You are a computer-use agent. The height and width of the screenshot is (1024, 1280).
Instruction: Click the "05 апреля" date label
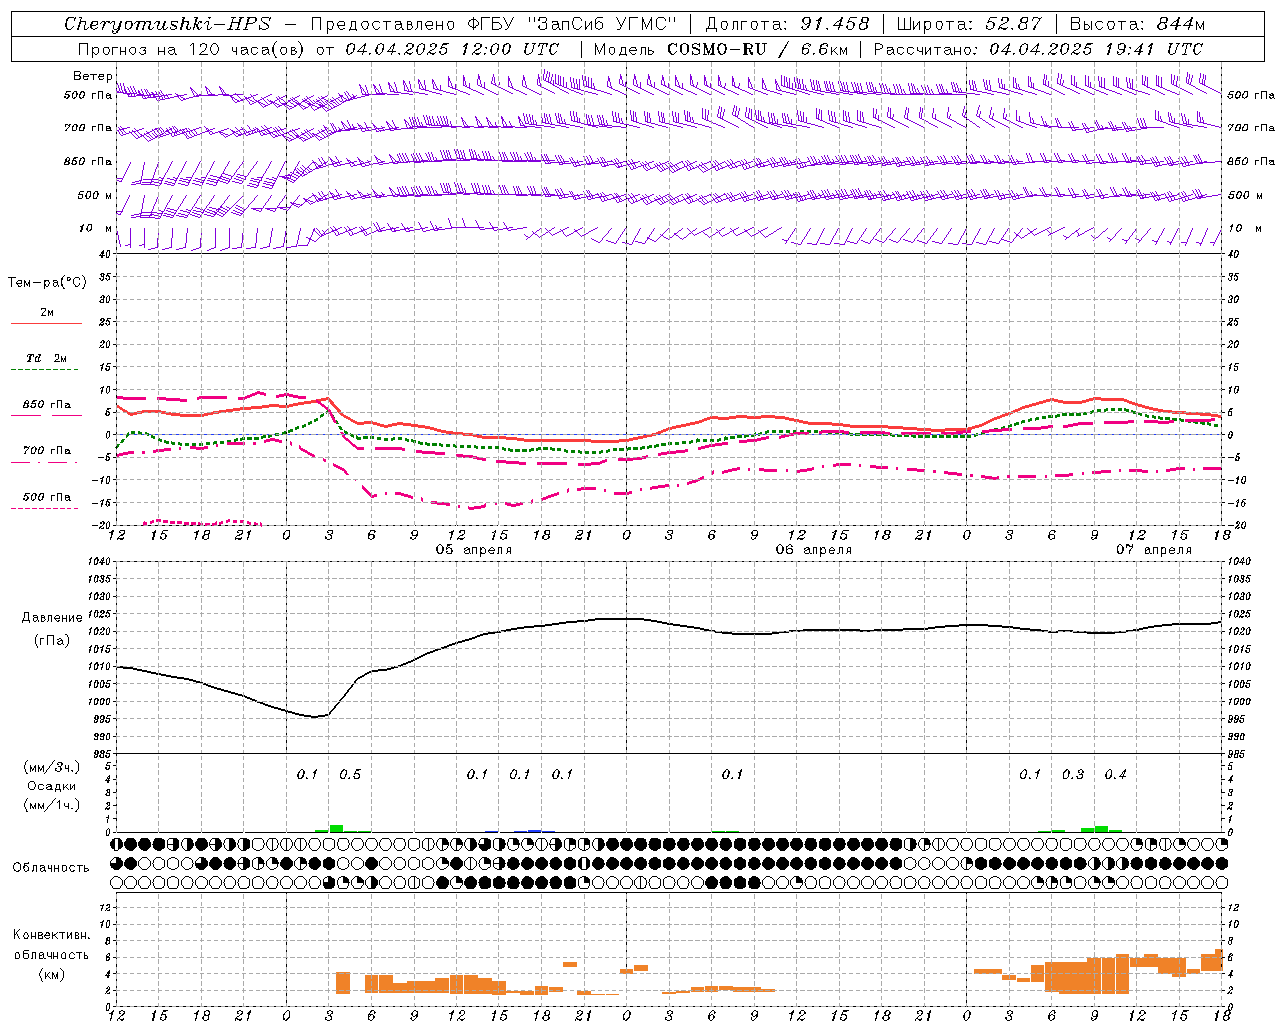pos(474,550)
